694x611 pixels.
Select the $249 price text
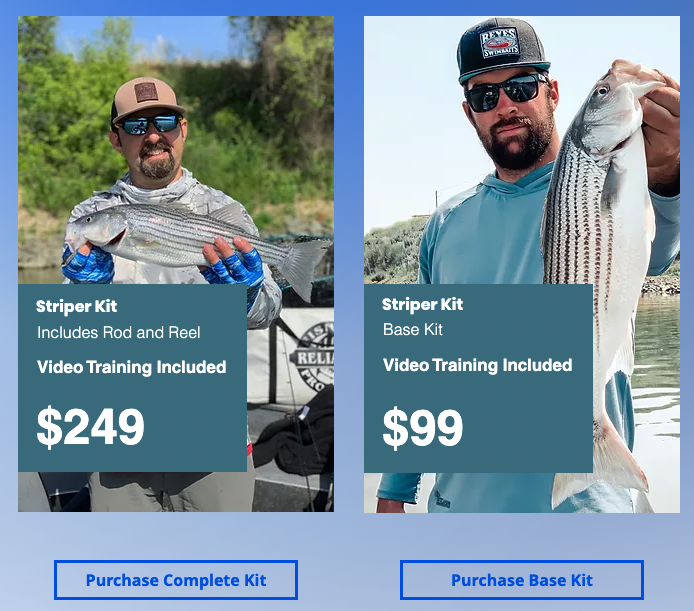click(90, 426)
